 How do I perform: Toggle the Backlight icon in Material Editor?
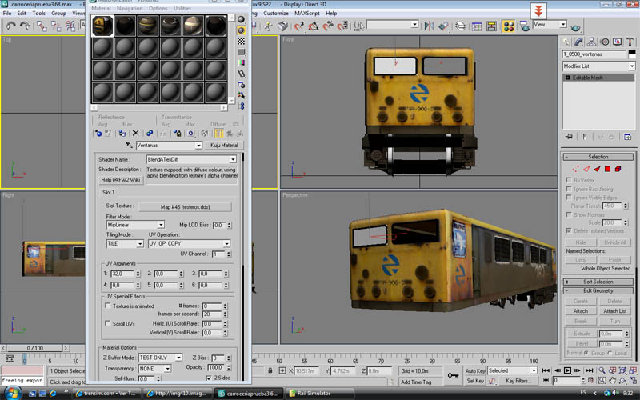tap(242, 30)
